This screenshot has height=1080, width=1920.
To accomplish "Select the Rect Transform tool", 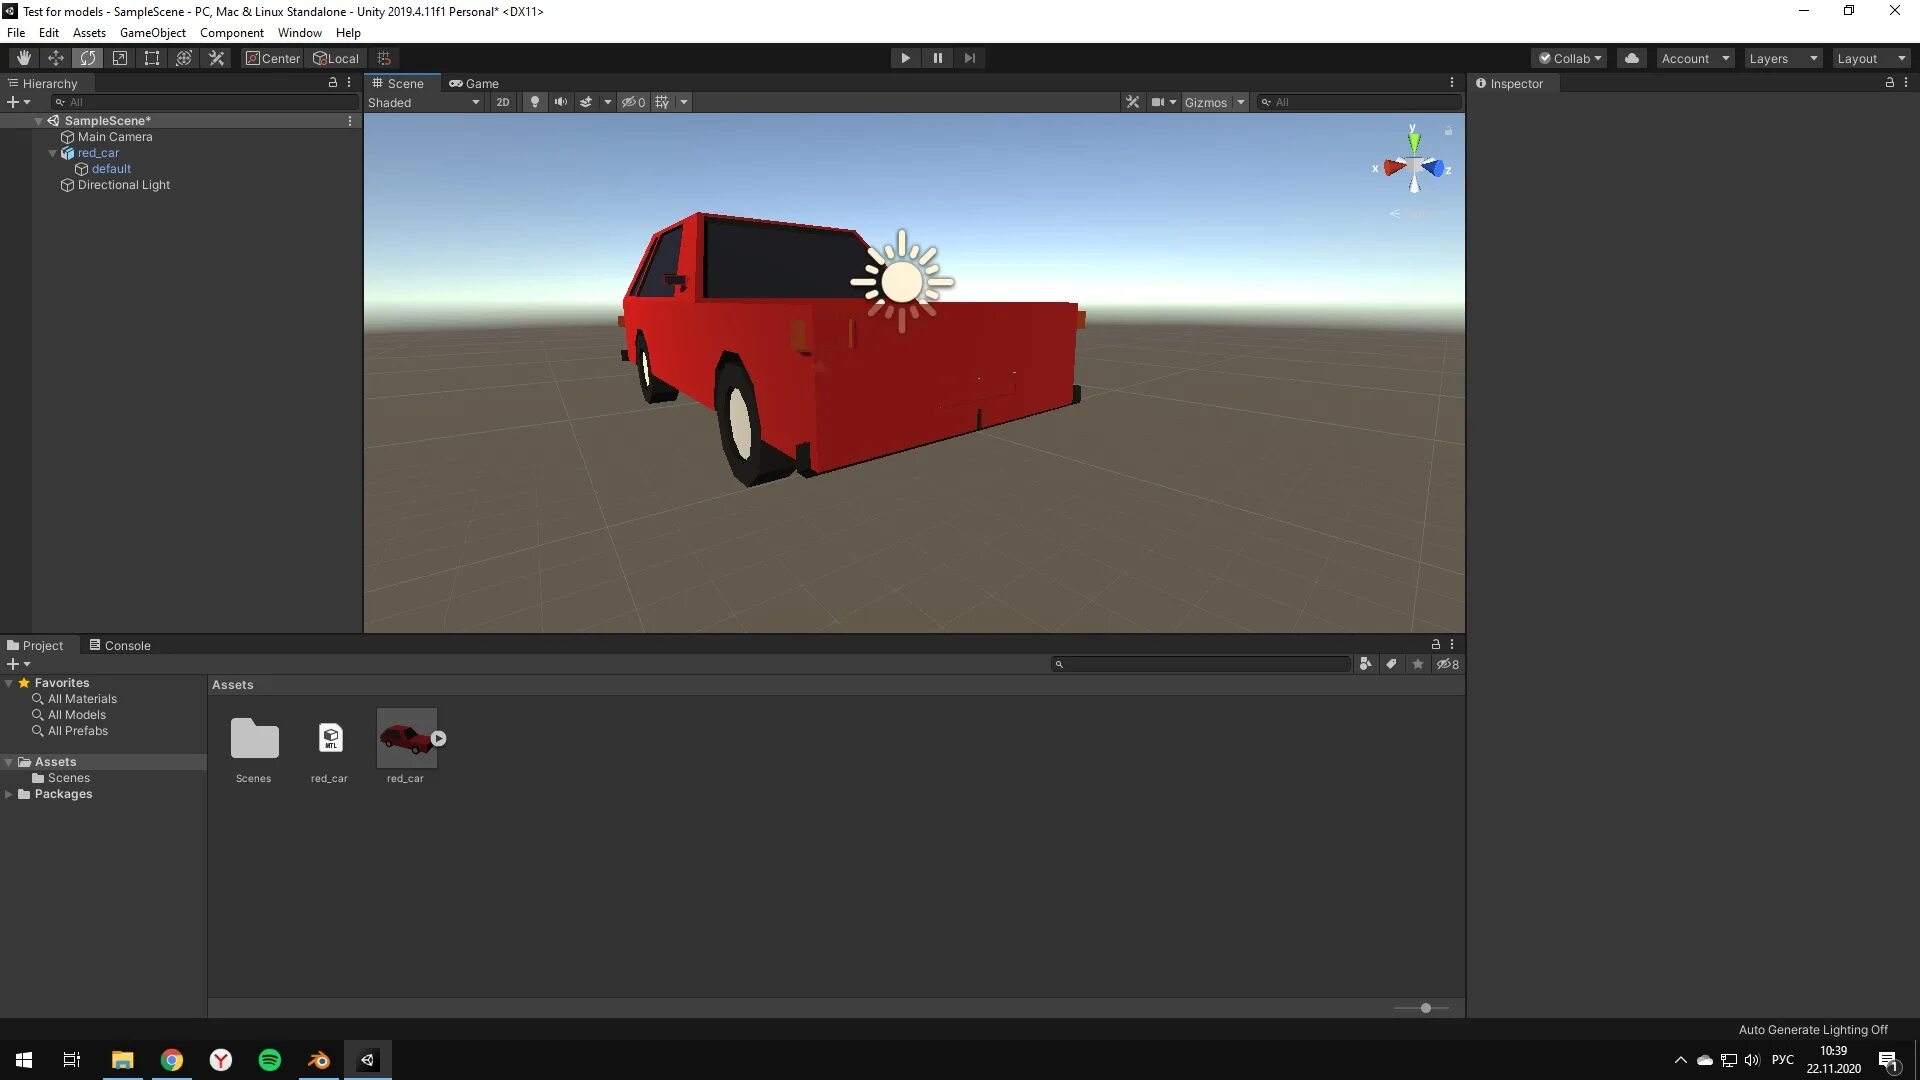I will (x=152, y=58).
